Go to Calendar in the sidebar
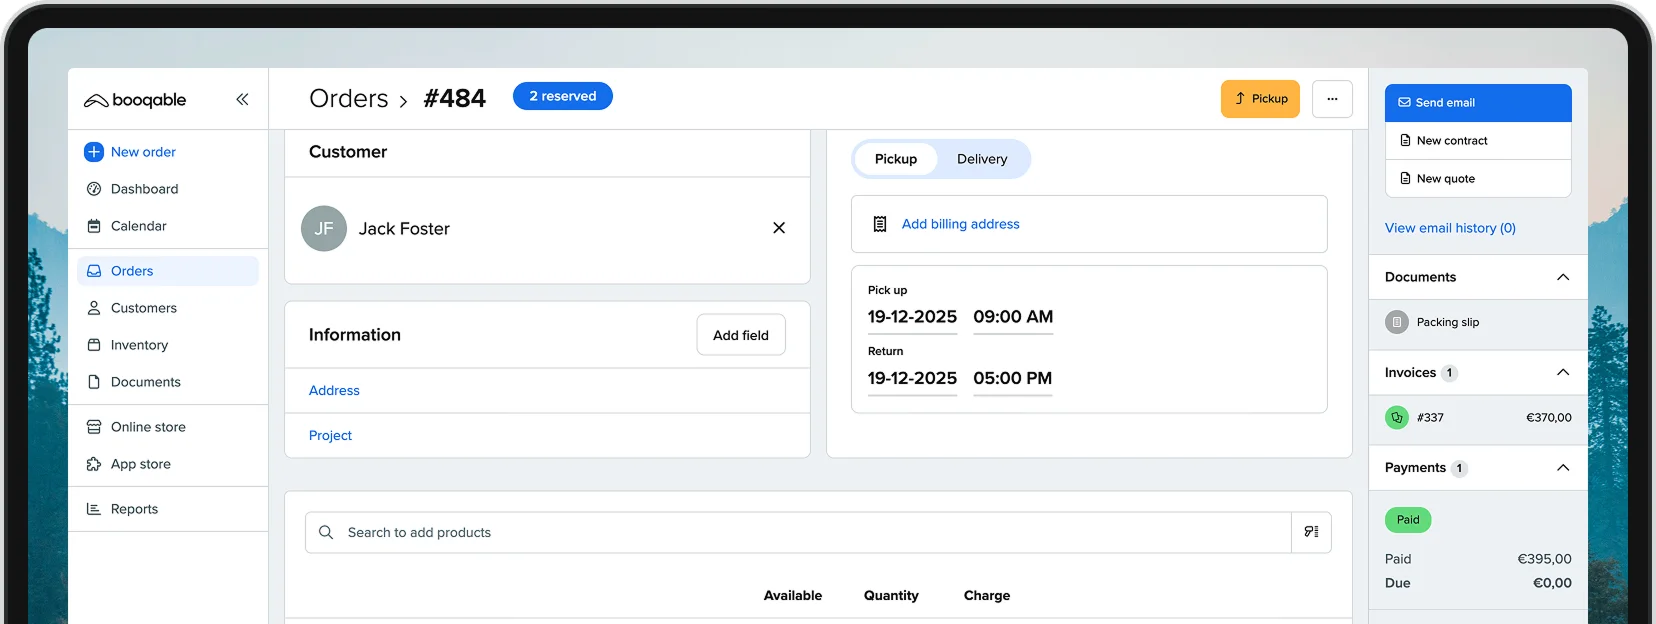The image size is (1656, 624). pos(138,226)
